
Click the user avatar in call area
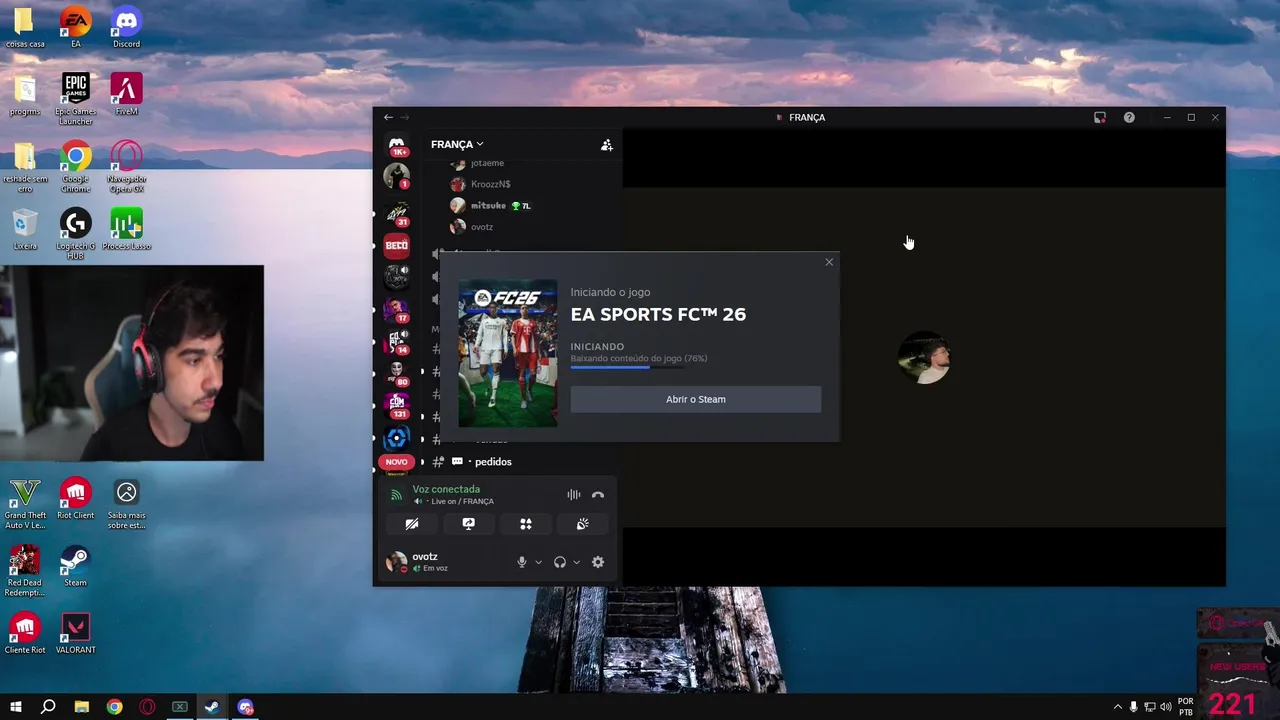pyautogui.click(x=924, y=357)
